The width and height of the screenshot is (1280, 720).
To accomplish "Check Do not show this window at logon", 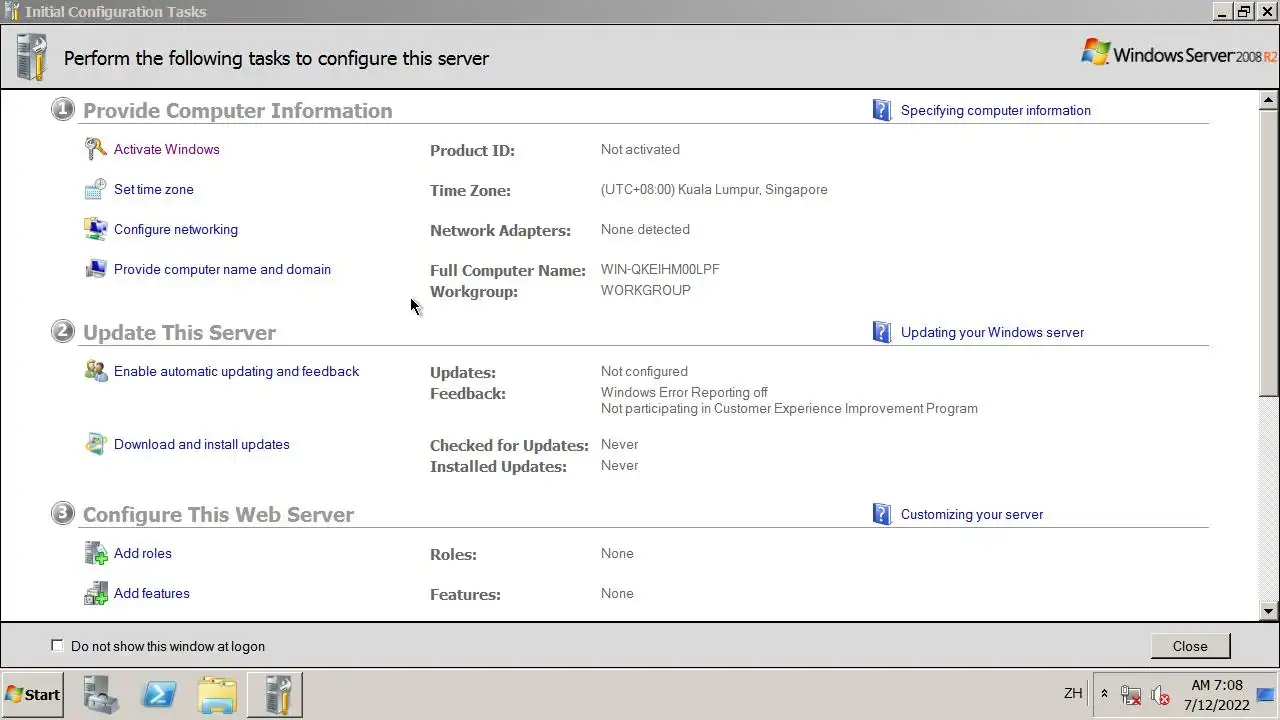I will [x=57, y=646].
